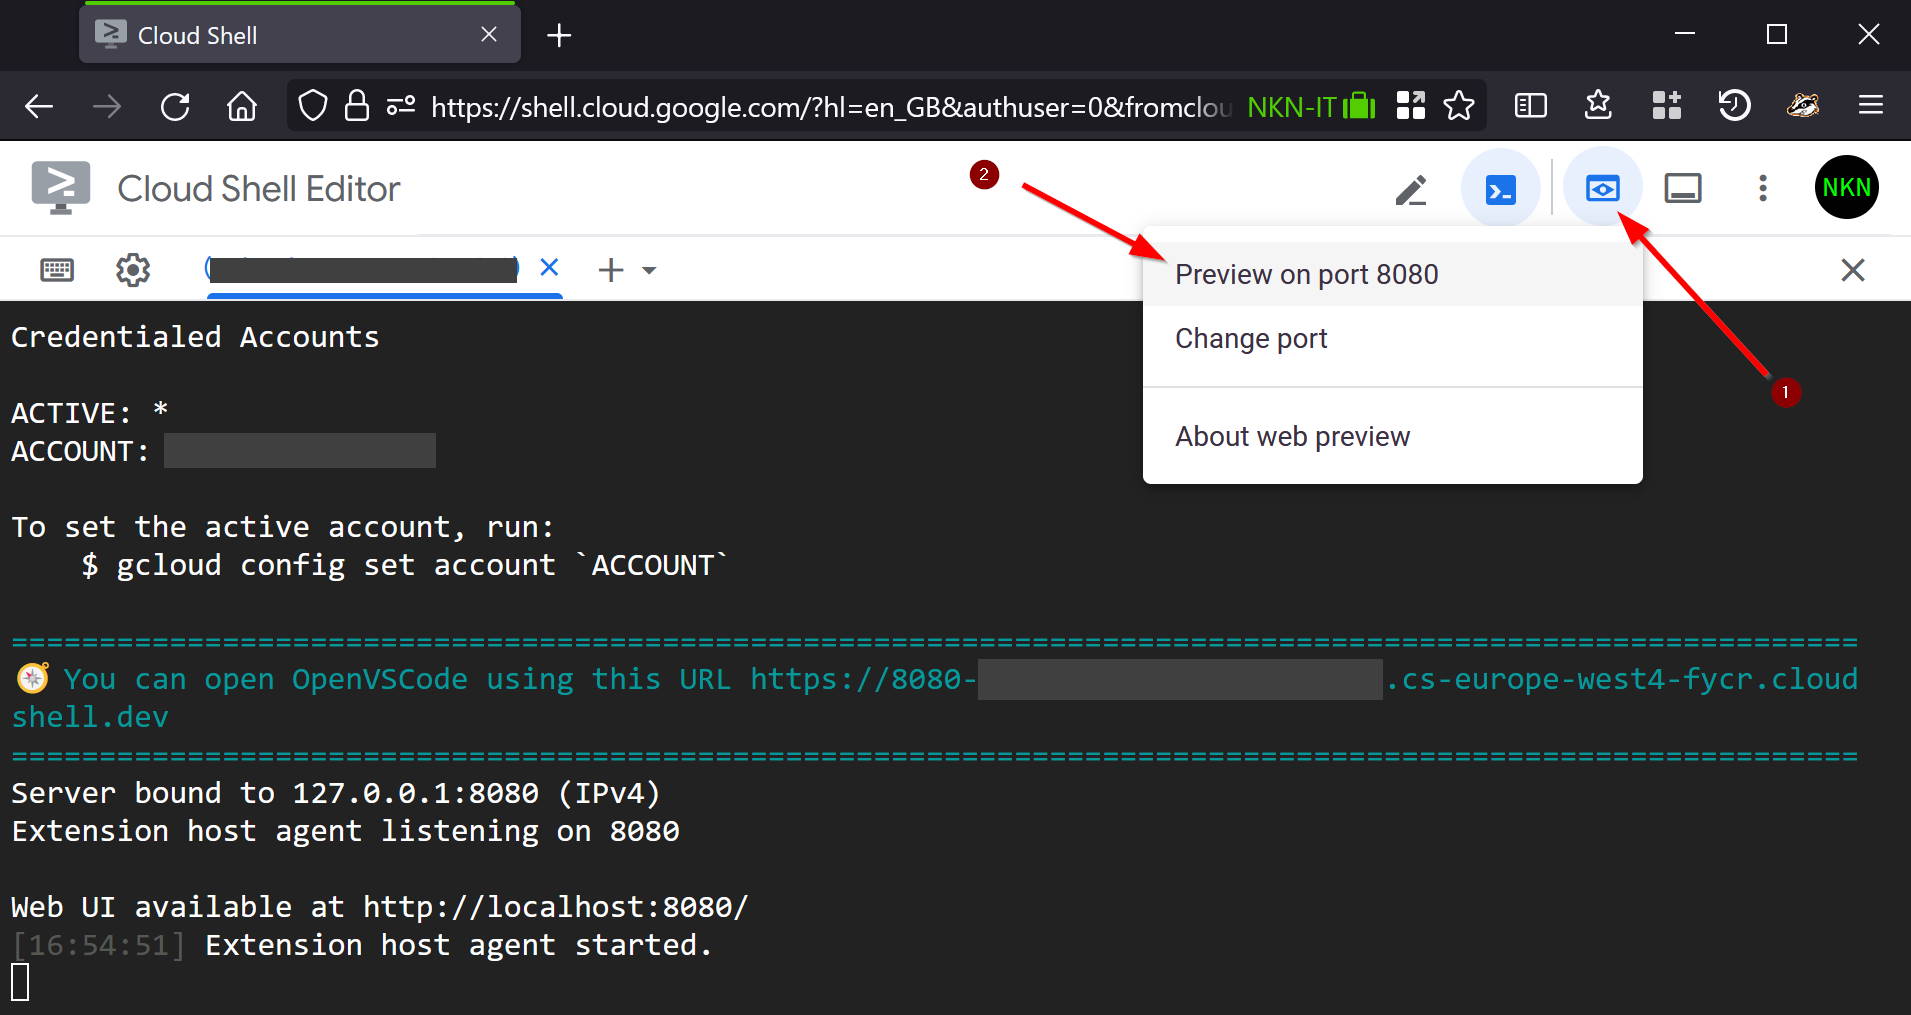Click the browser Back arrow
This screenshot has width=1911, height=1015.
tap(39, 106)
